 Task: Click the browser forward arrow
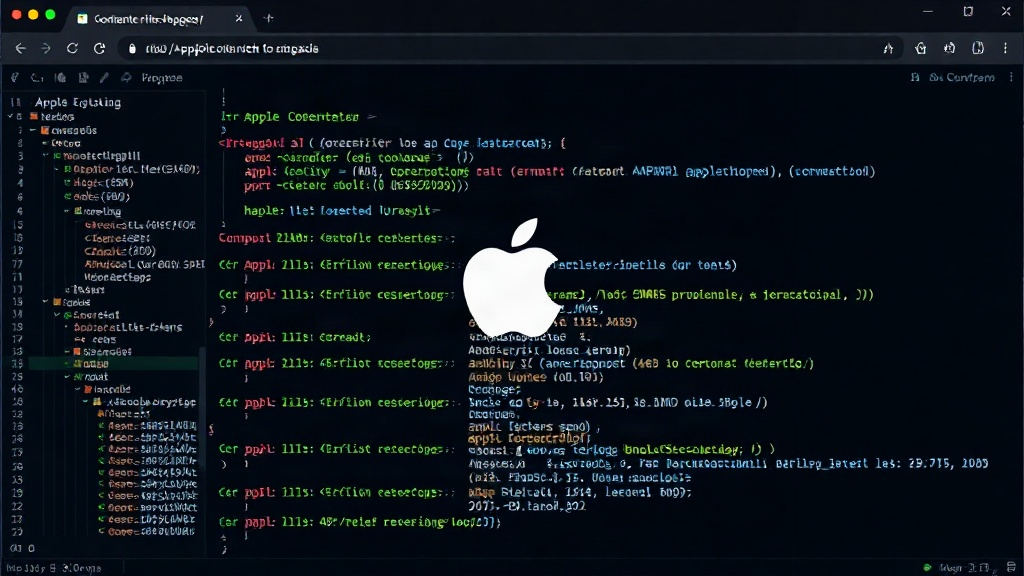[x=46, y=48]
